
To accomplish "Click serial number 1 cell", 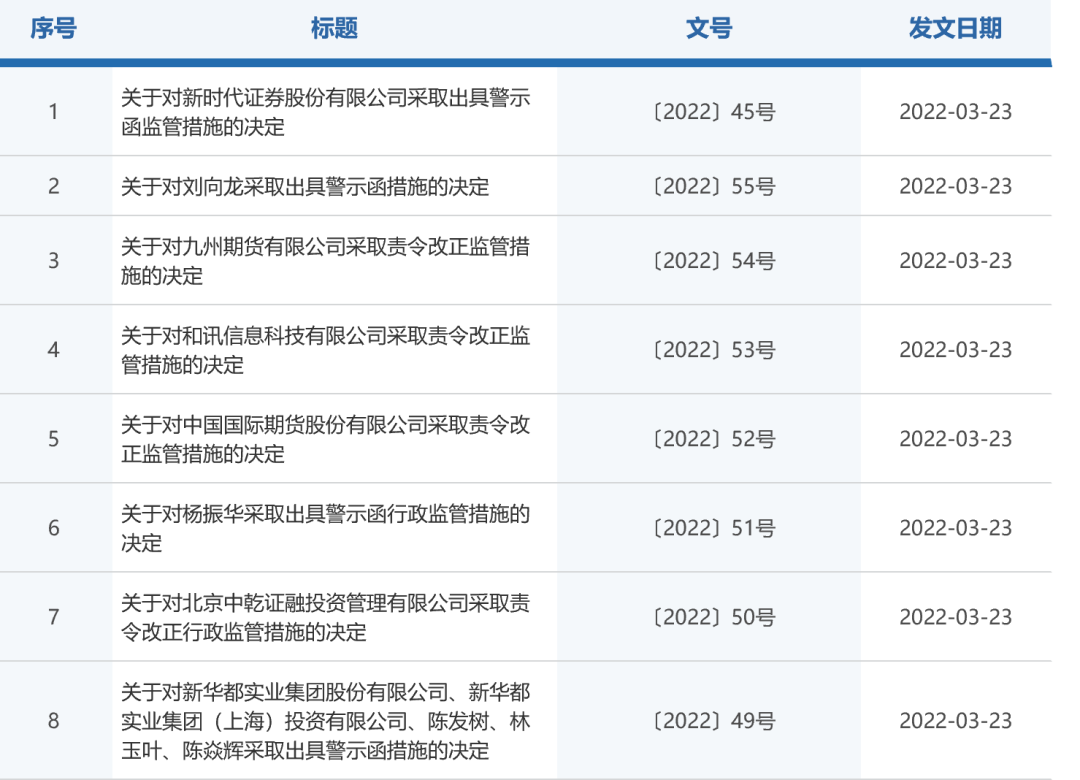I will tap(54, 112).
